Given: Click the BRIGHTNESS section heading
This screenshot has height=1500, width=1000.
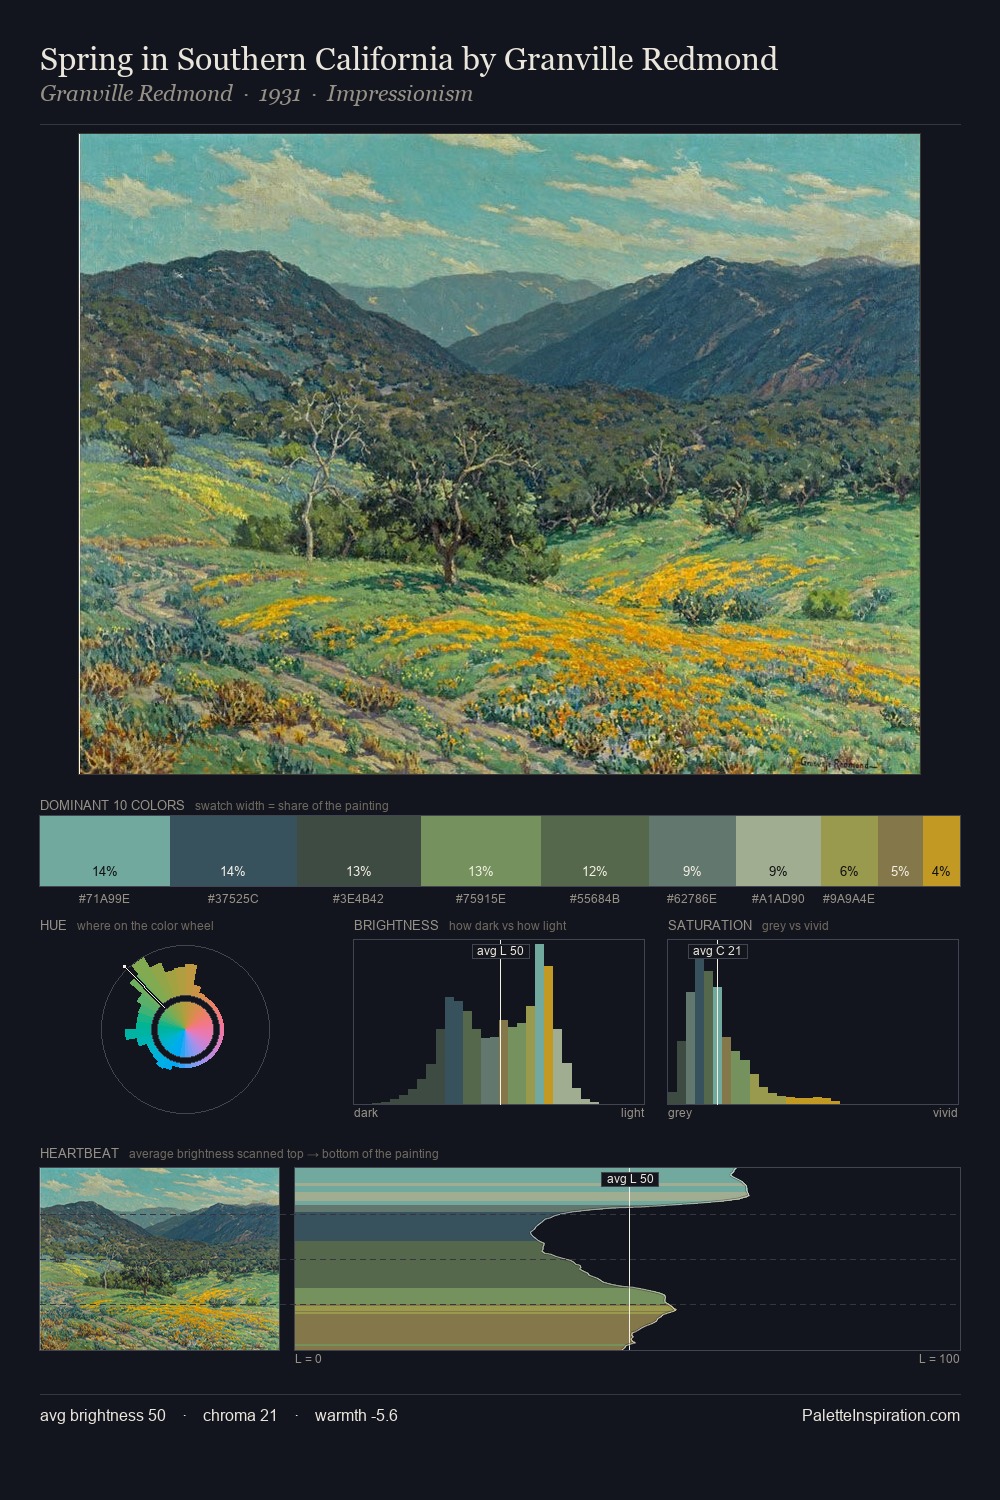Looking at the screenshot, I should pyautogui.click(x=396, y=926).
